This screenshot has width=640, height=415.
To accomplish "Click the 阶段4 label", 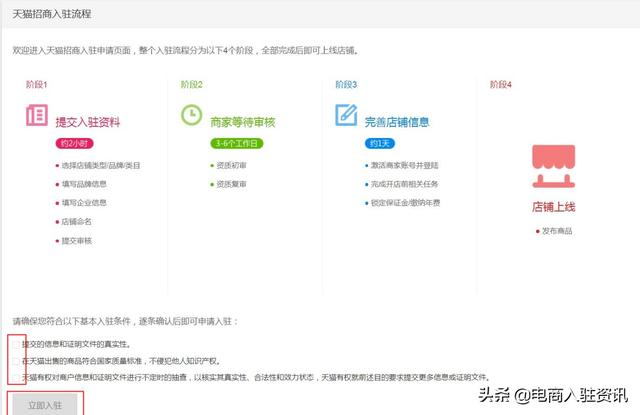I will click(501, 84).
